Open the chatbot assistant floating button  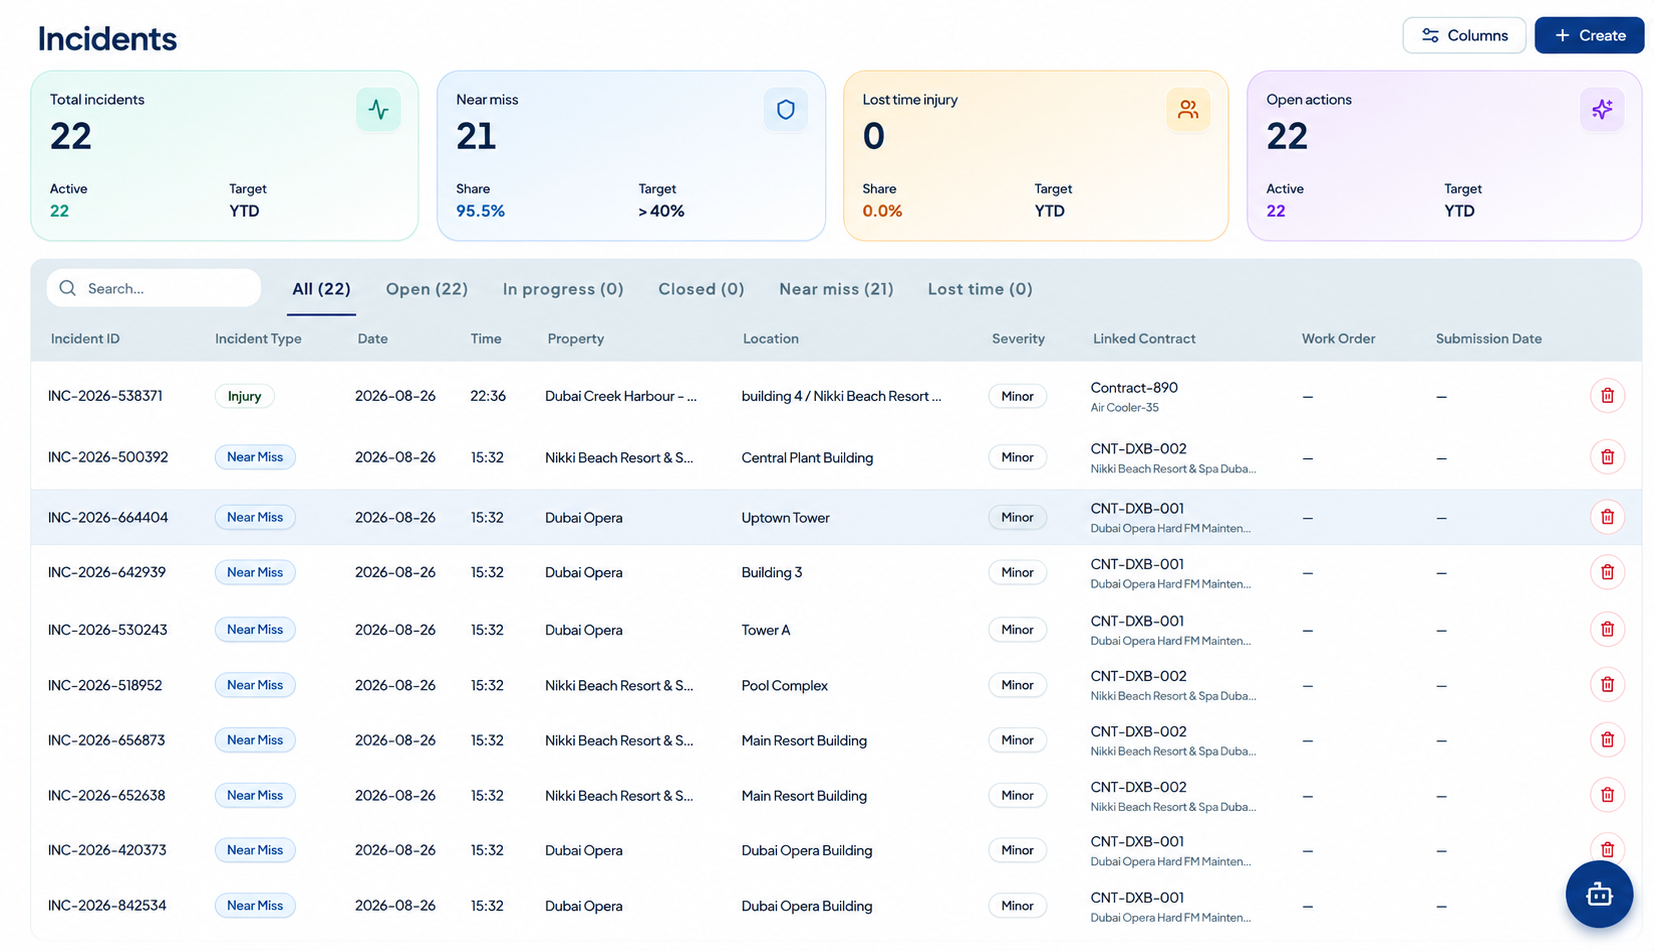[x=1599, y=894]
